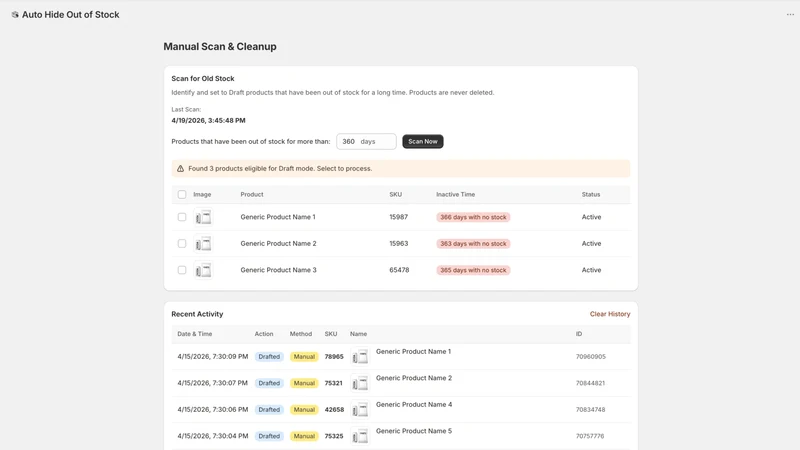Screen dimensions: 800x450
Task: Click the Auto Hide Out of Stock app icon
Action: 15,15
